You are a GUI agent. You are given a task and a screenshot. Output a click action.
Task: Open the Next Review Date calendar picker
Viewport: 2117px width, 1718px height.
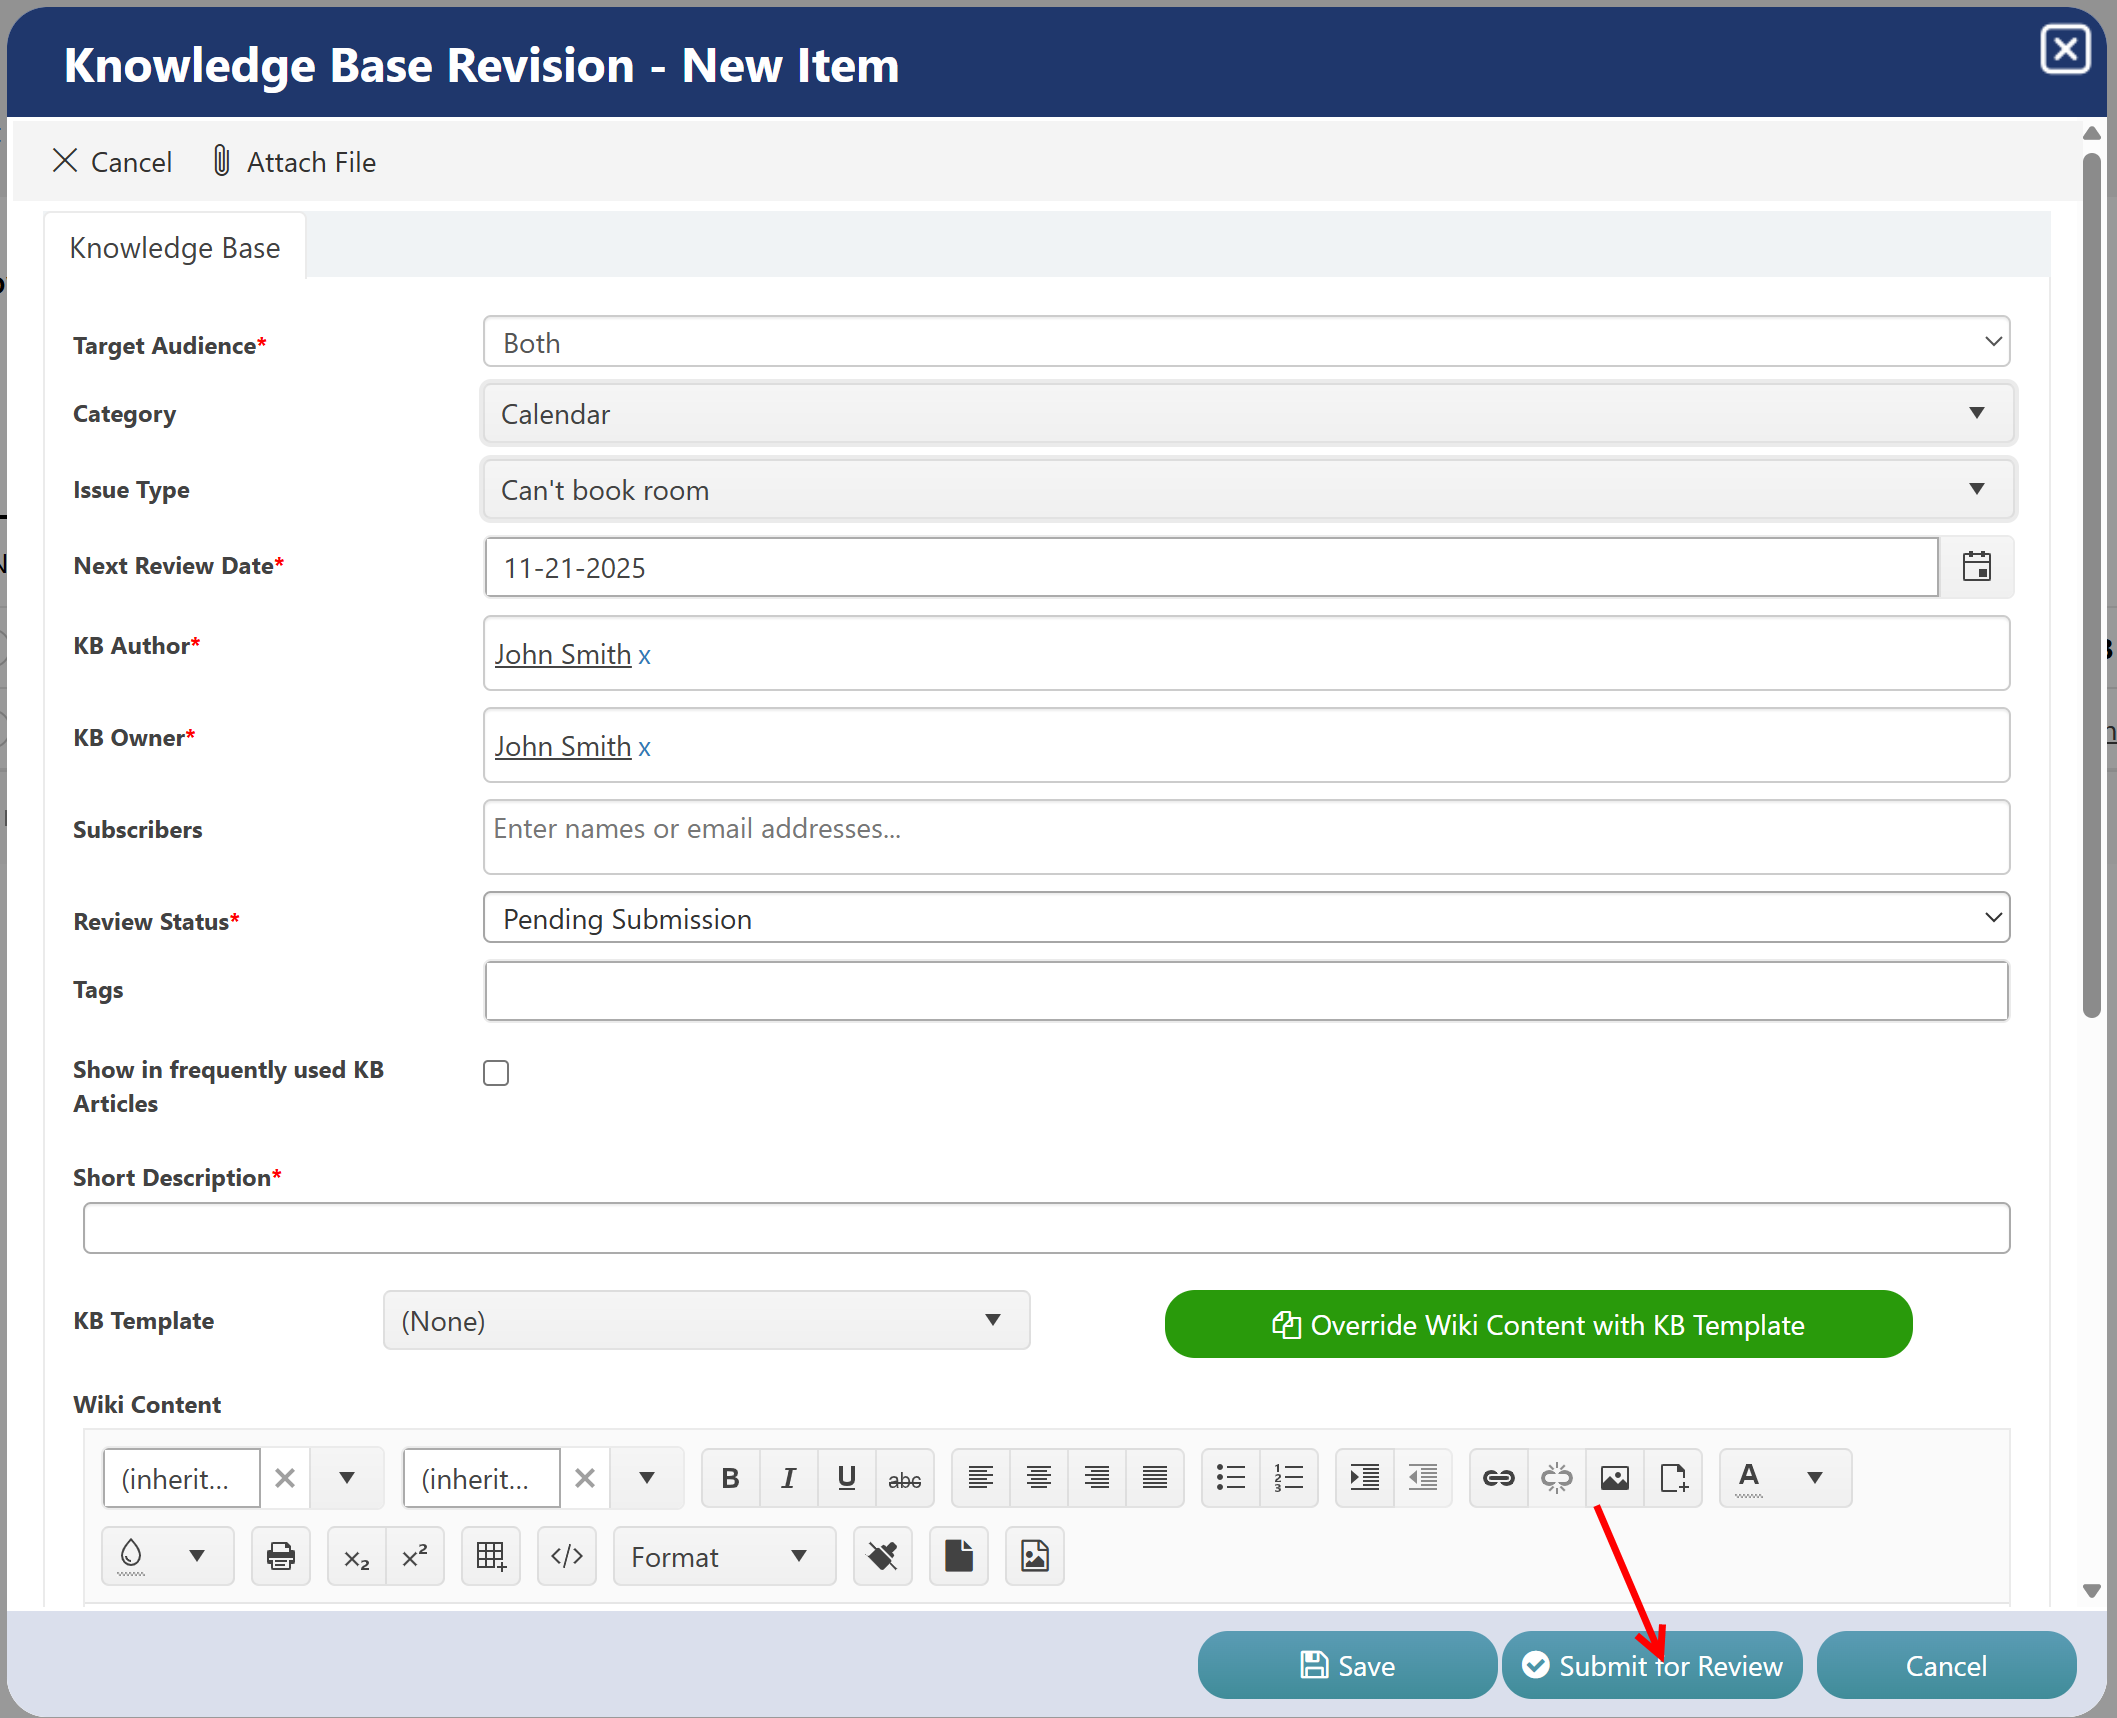coord(1976,567)
